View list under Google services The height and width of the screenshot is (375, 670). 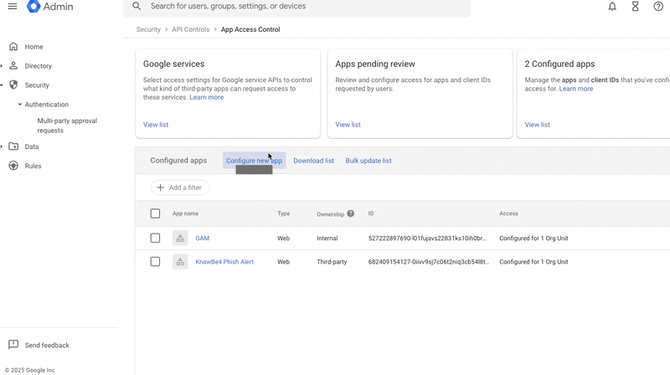[156, 125]
